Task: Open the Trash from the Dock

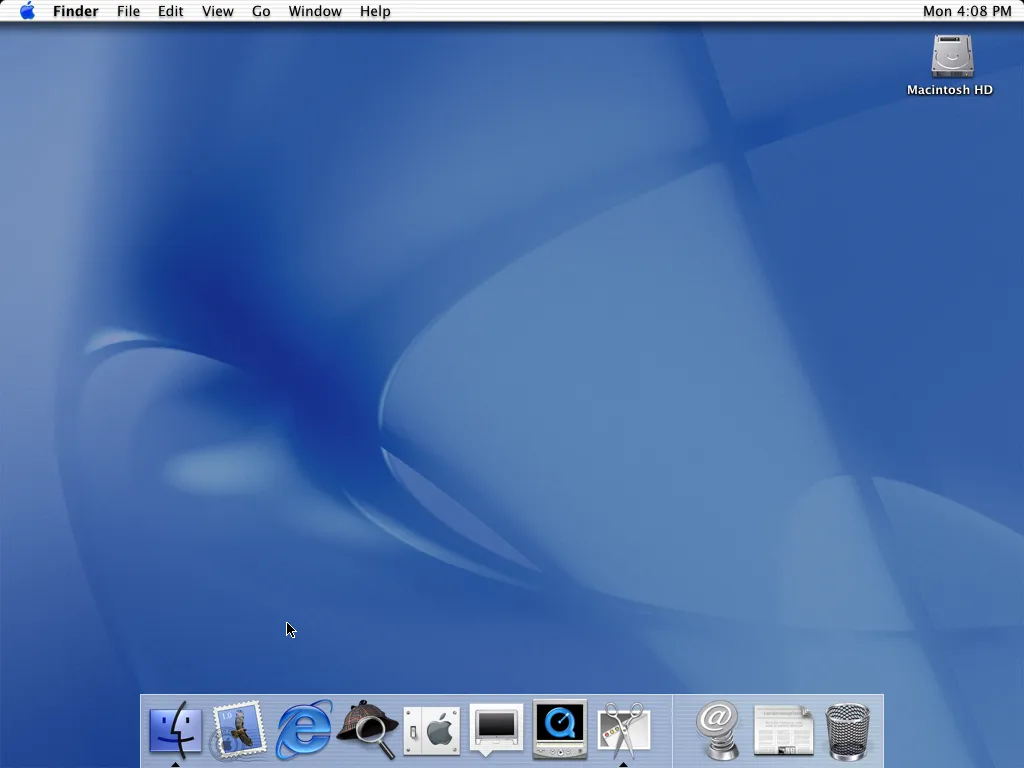Action: coord(846,730)
